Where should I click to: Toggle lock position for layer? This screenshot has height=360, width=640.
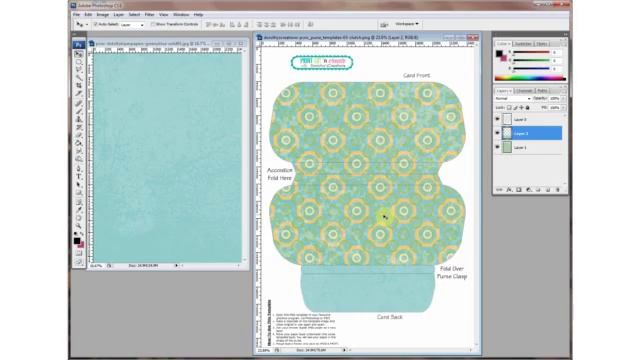coord(521,107)
